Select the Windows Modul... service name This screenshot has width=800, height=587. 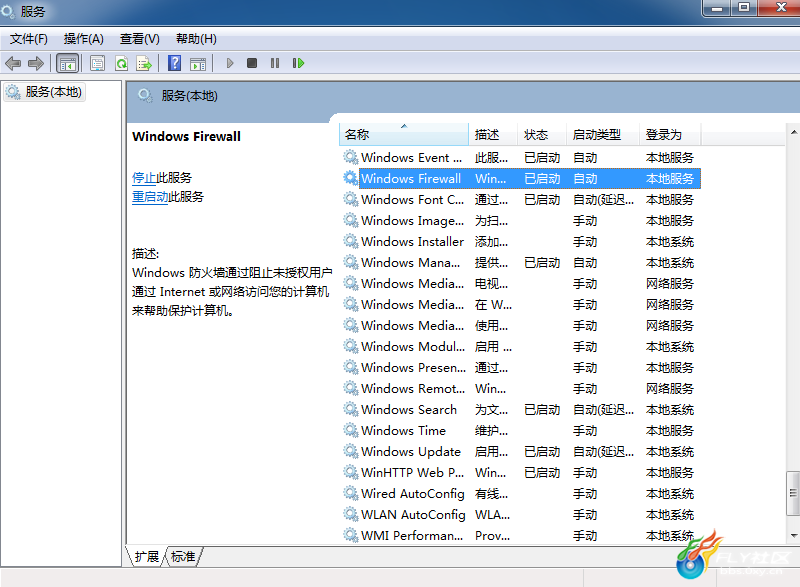click(413, 347)
